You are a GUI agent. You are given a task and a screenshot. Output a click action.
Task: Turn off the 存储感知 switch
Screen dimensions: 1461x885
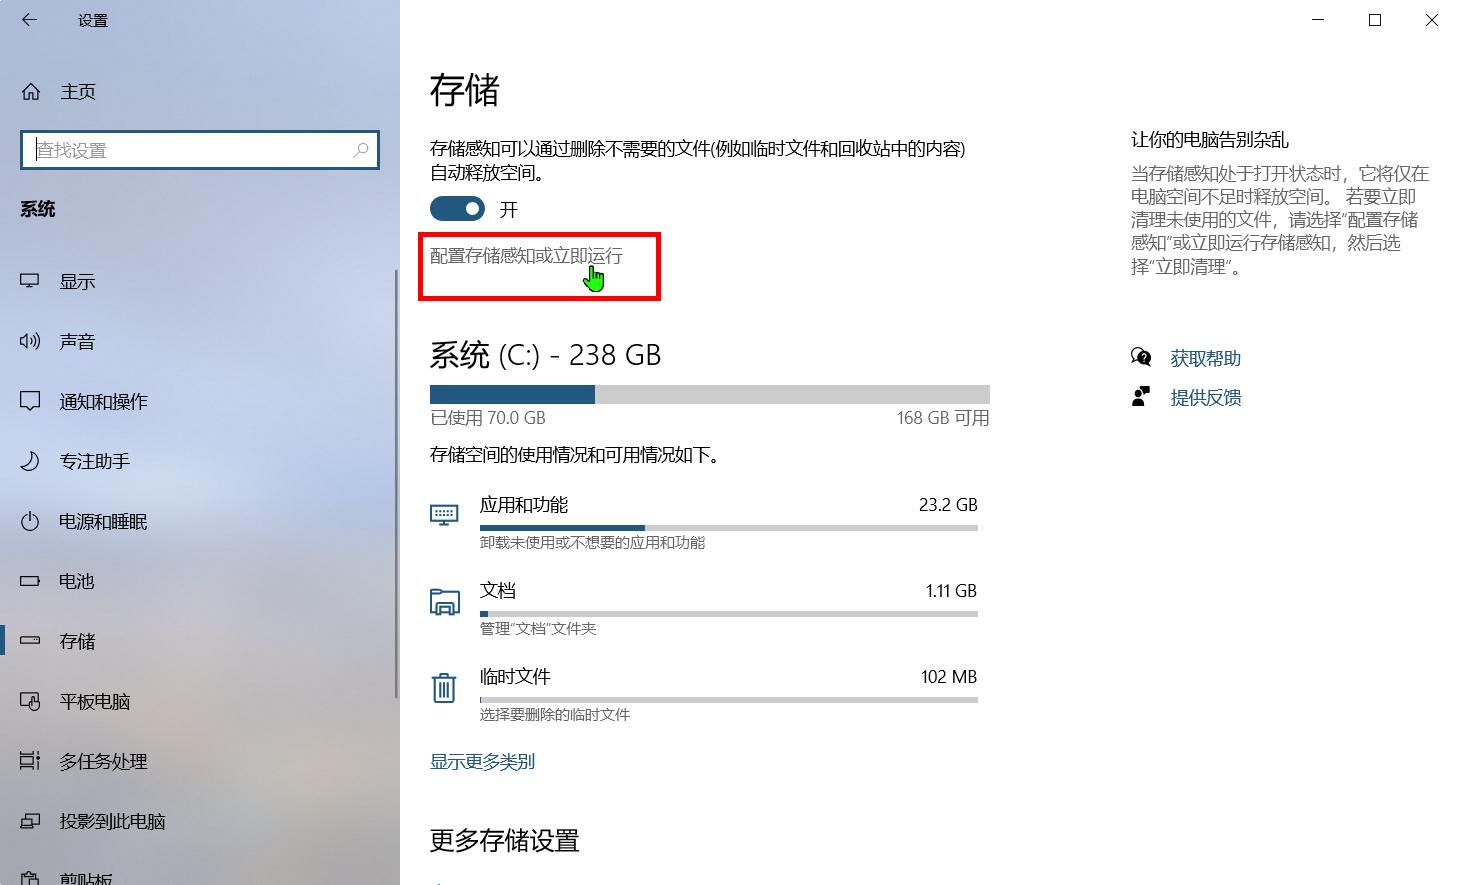pyautogui.click(x=457, y=209)
